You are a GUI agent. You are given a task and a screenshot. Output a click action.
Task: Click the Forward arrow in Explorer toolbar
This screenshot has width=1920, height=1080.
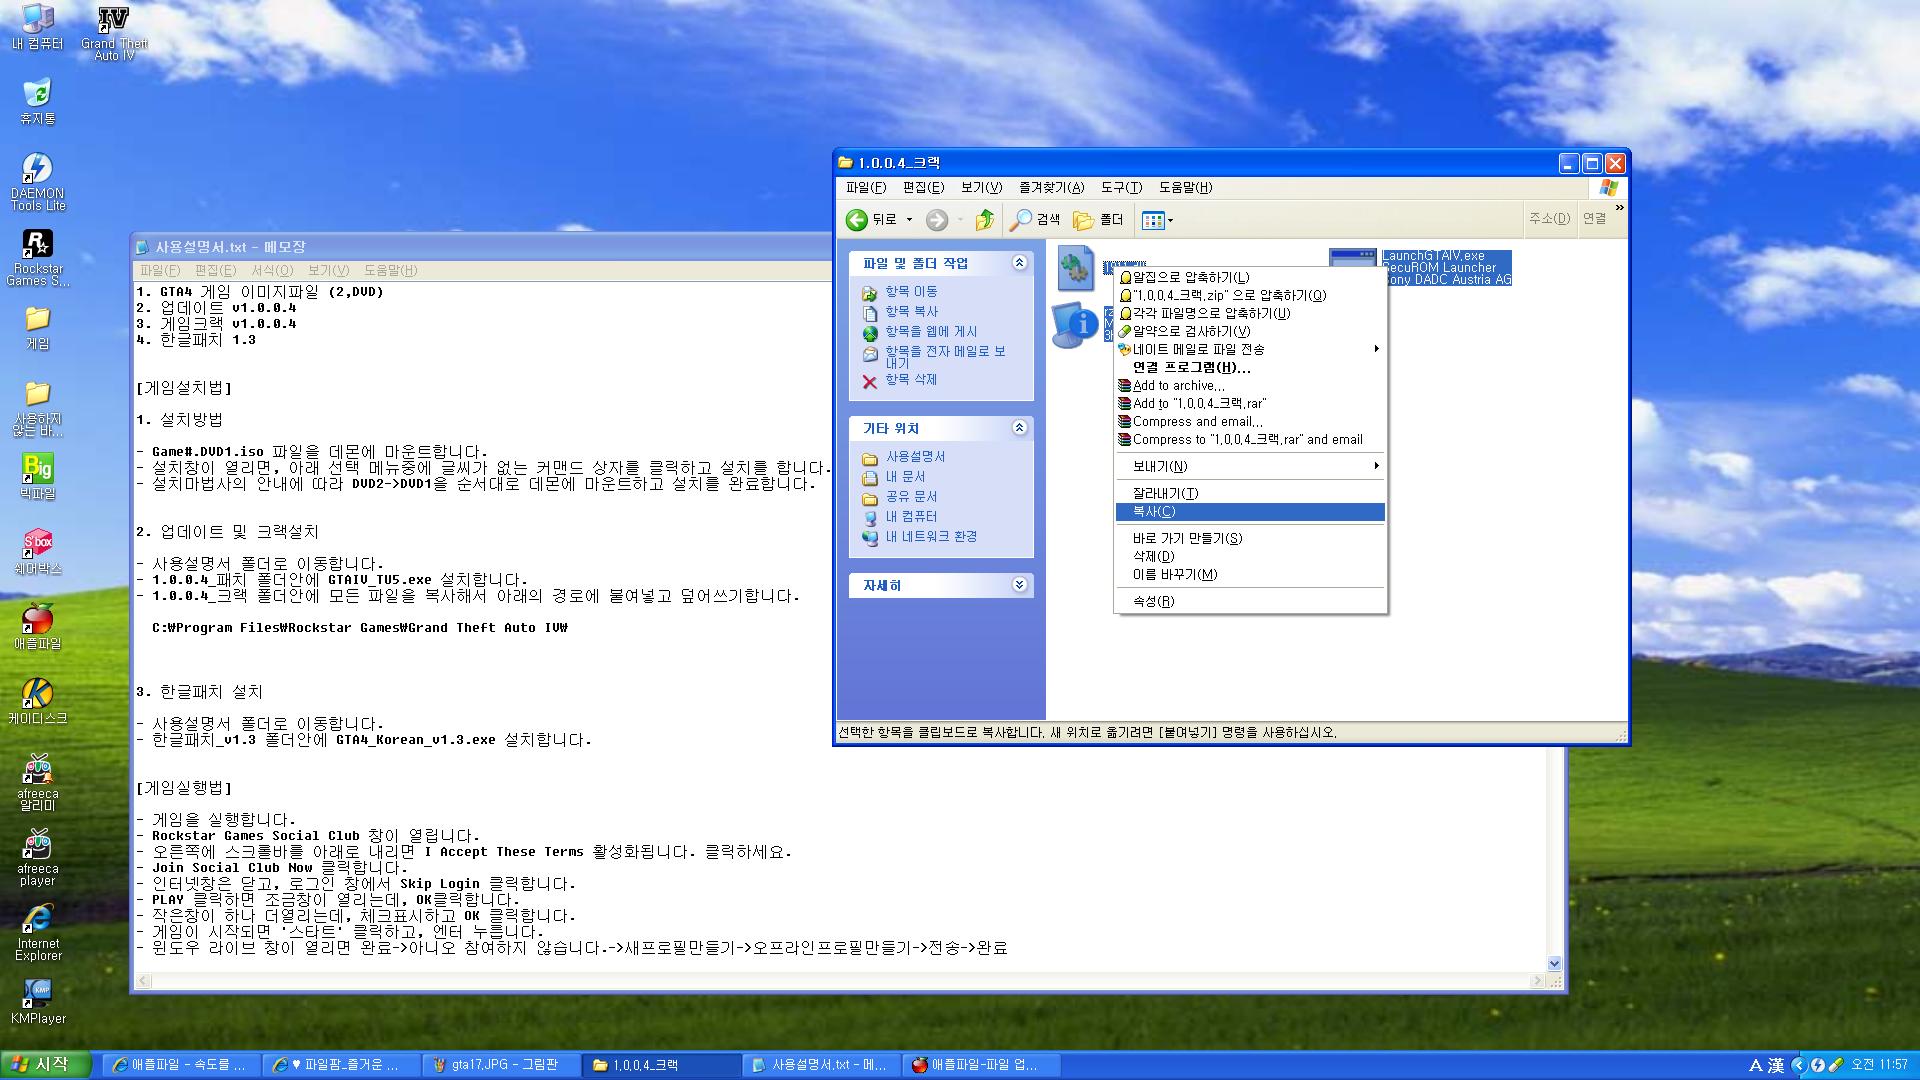[x=937, y=220]
